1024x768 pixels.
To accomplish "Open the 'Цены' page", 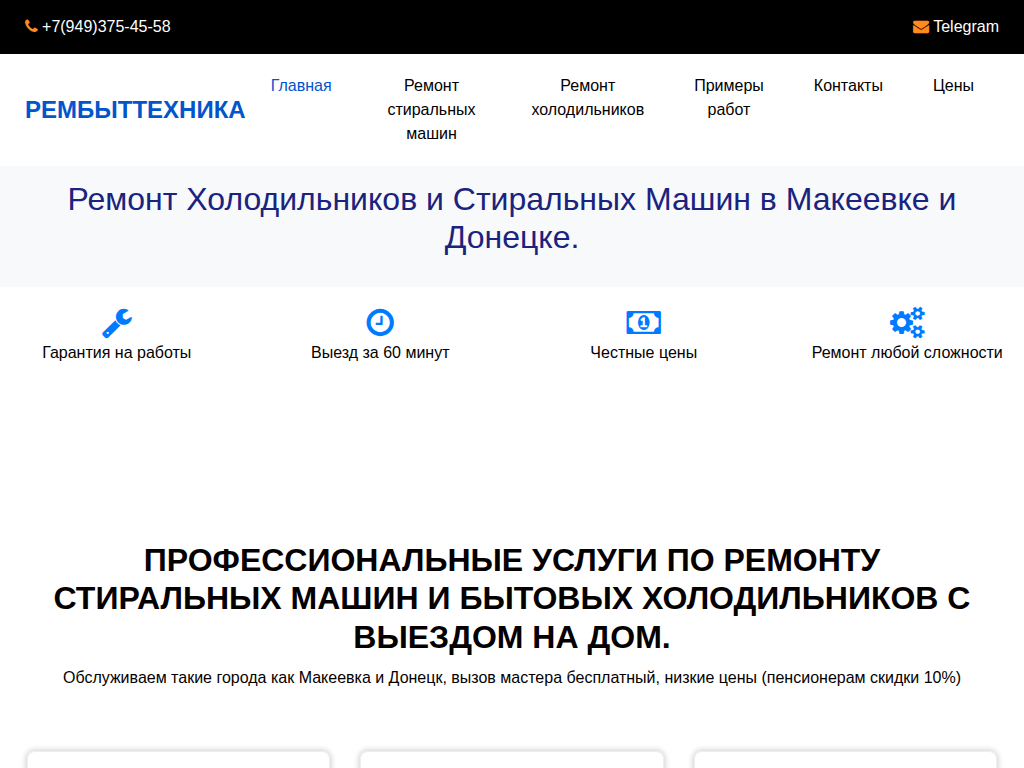I will [x=952, y=85].
